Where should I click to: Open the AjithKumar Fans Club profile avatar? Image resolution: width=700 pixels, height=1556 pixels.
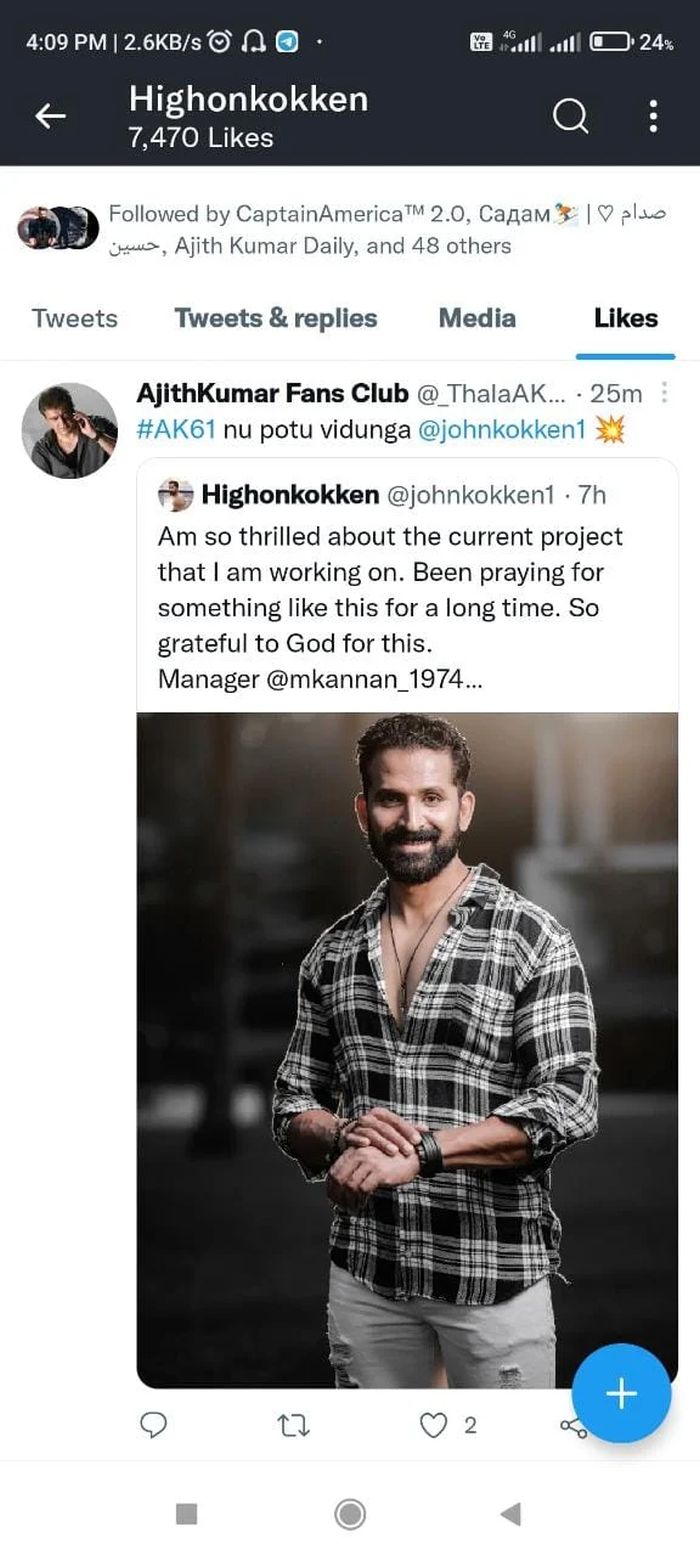pyautogui.click(x=70, y=430)
